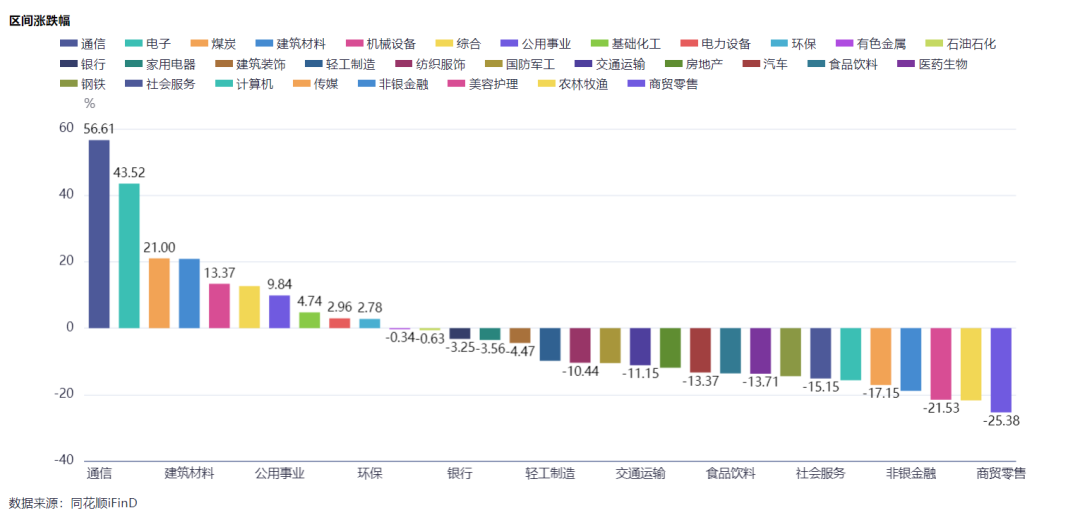
Task: Toggle the 房地产 legend entry
Action: click(694, 65)
